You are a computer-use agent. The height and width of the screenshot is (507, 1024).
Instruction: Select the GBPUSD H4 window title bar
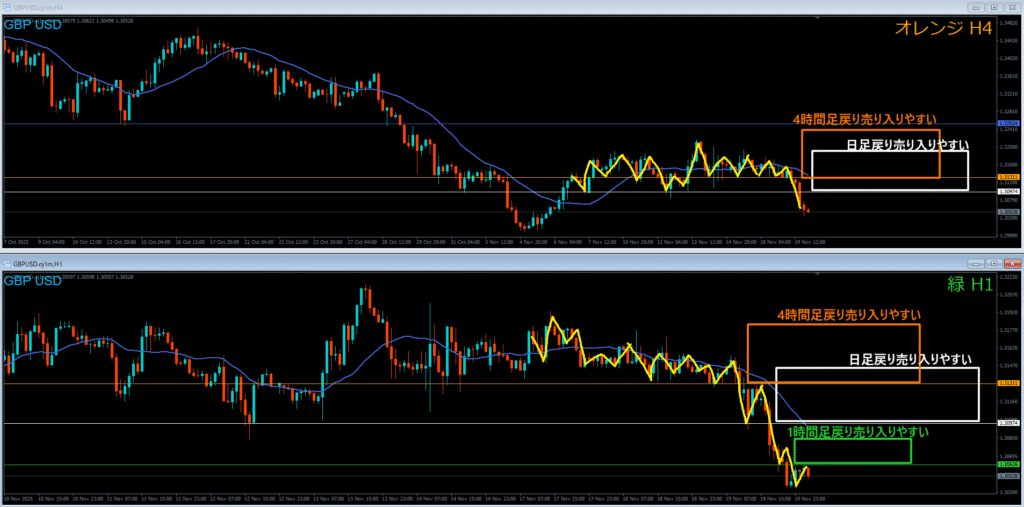point(400,6)
